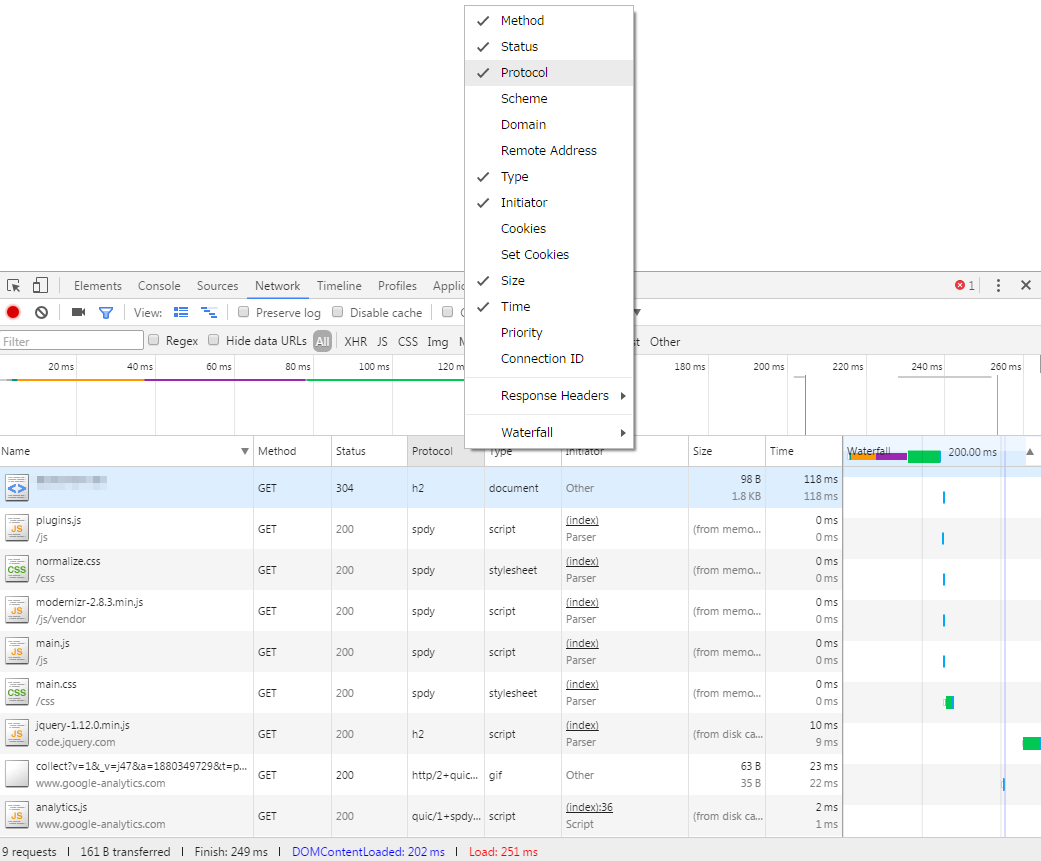The height and width of the screenshot is (861, 1041).
Task: Uncheck Size column in context menu
Action: (549, 280)
